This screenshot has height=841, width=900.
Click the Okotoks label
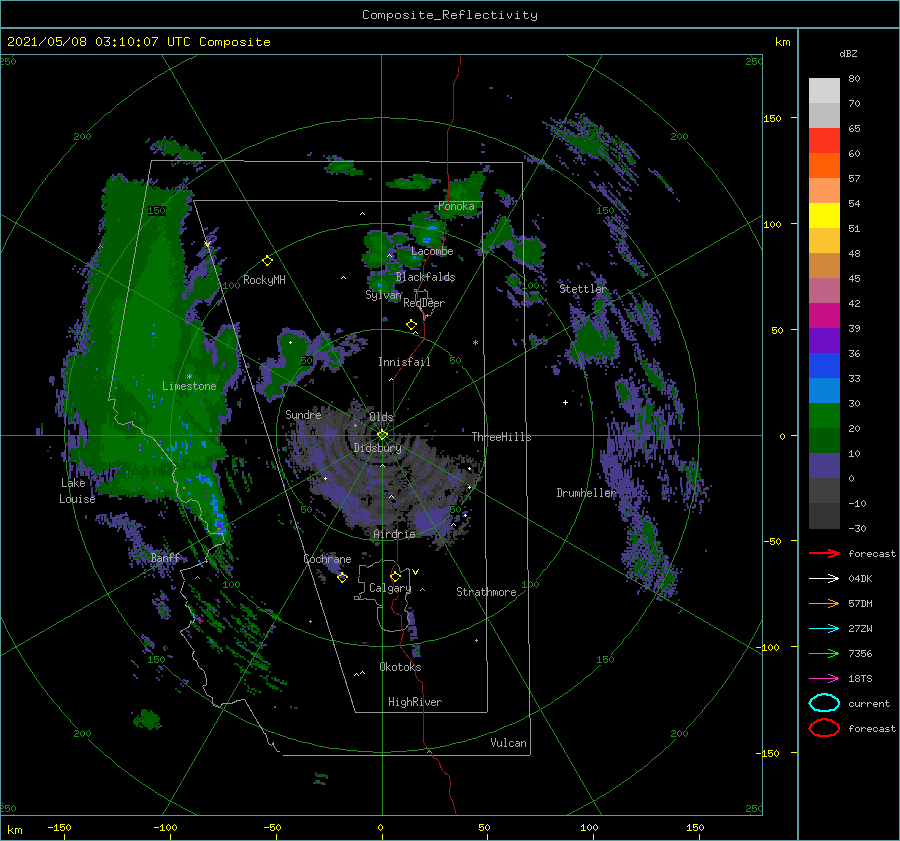pos(400,667)
